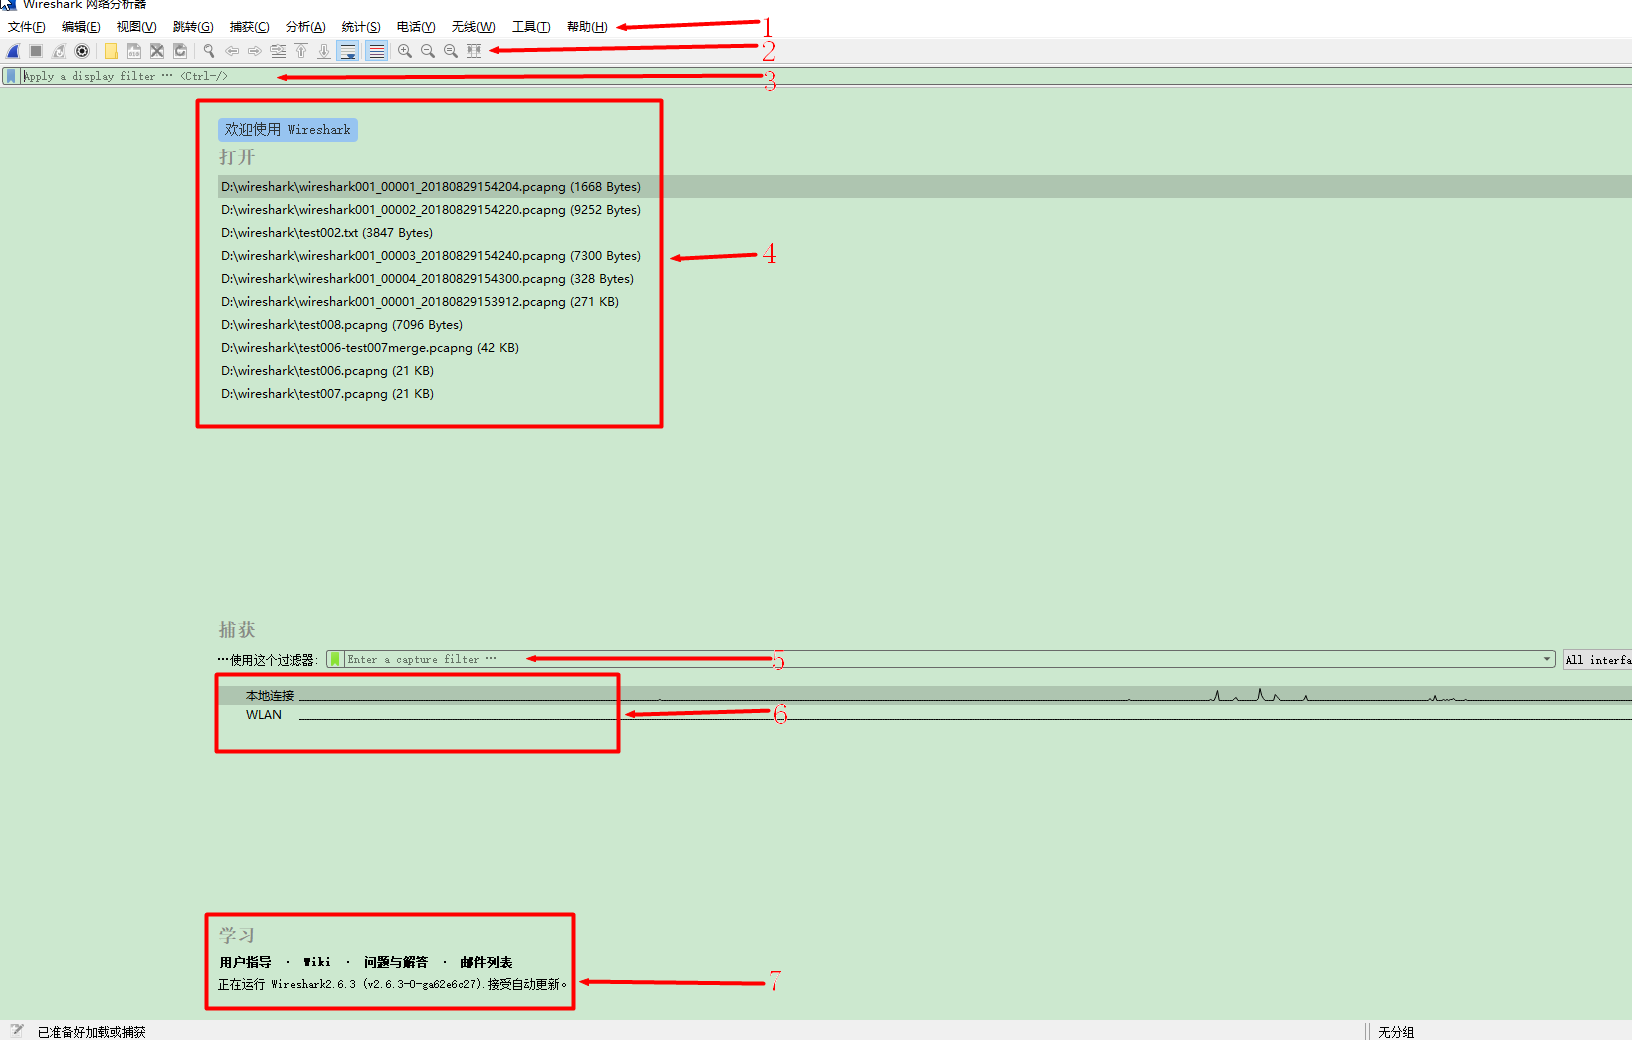Zoom in on packet text

(x=405, y=51)
